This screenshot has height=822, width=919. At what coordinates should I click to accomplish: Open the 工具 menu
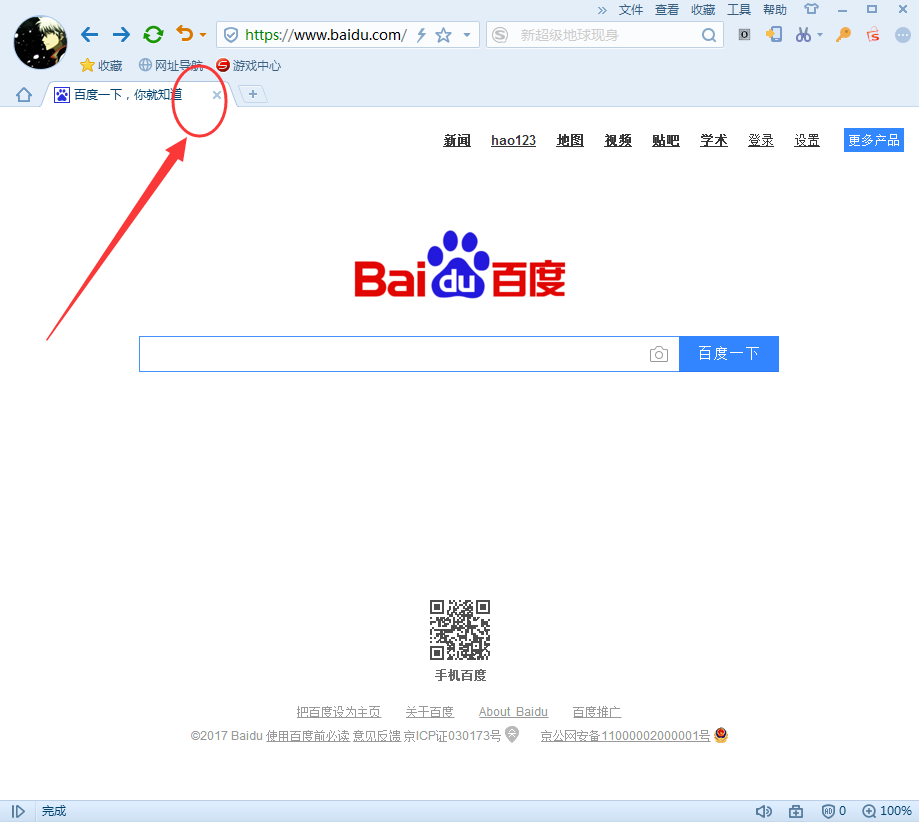tap(739, 9)
